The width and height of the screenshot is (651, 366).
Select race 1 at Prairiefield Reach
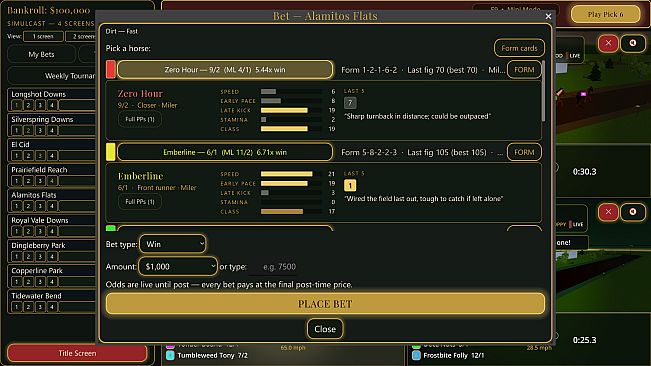click(17, 181)
